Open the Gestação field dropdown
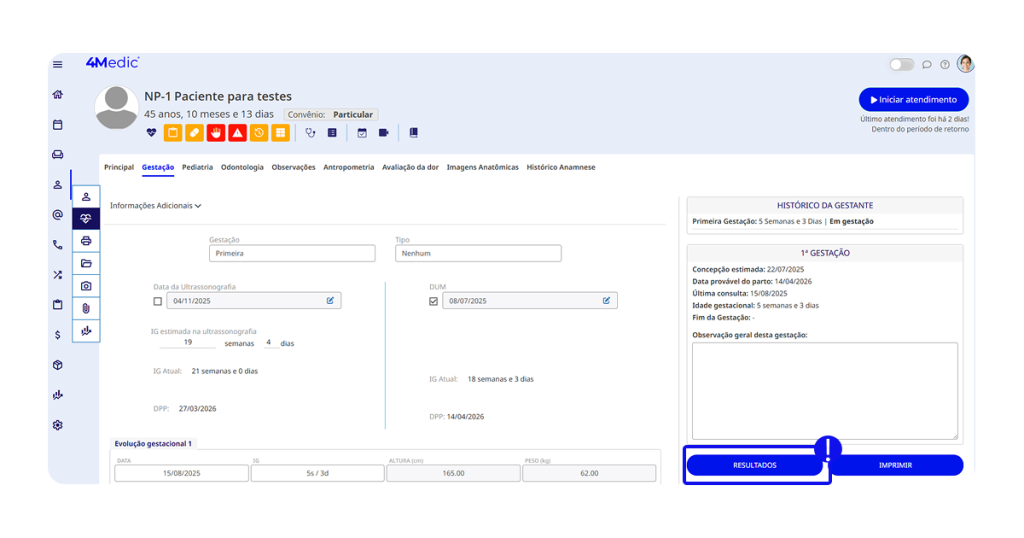 coord(291,254)
